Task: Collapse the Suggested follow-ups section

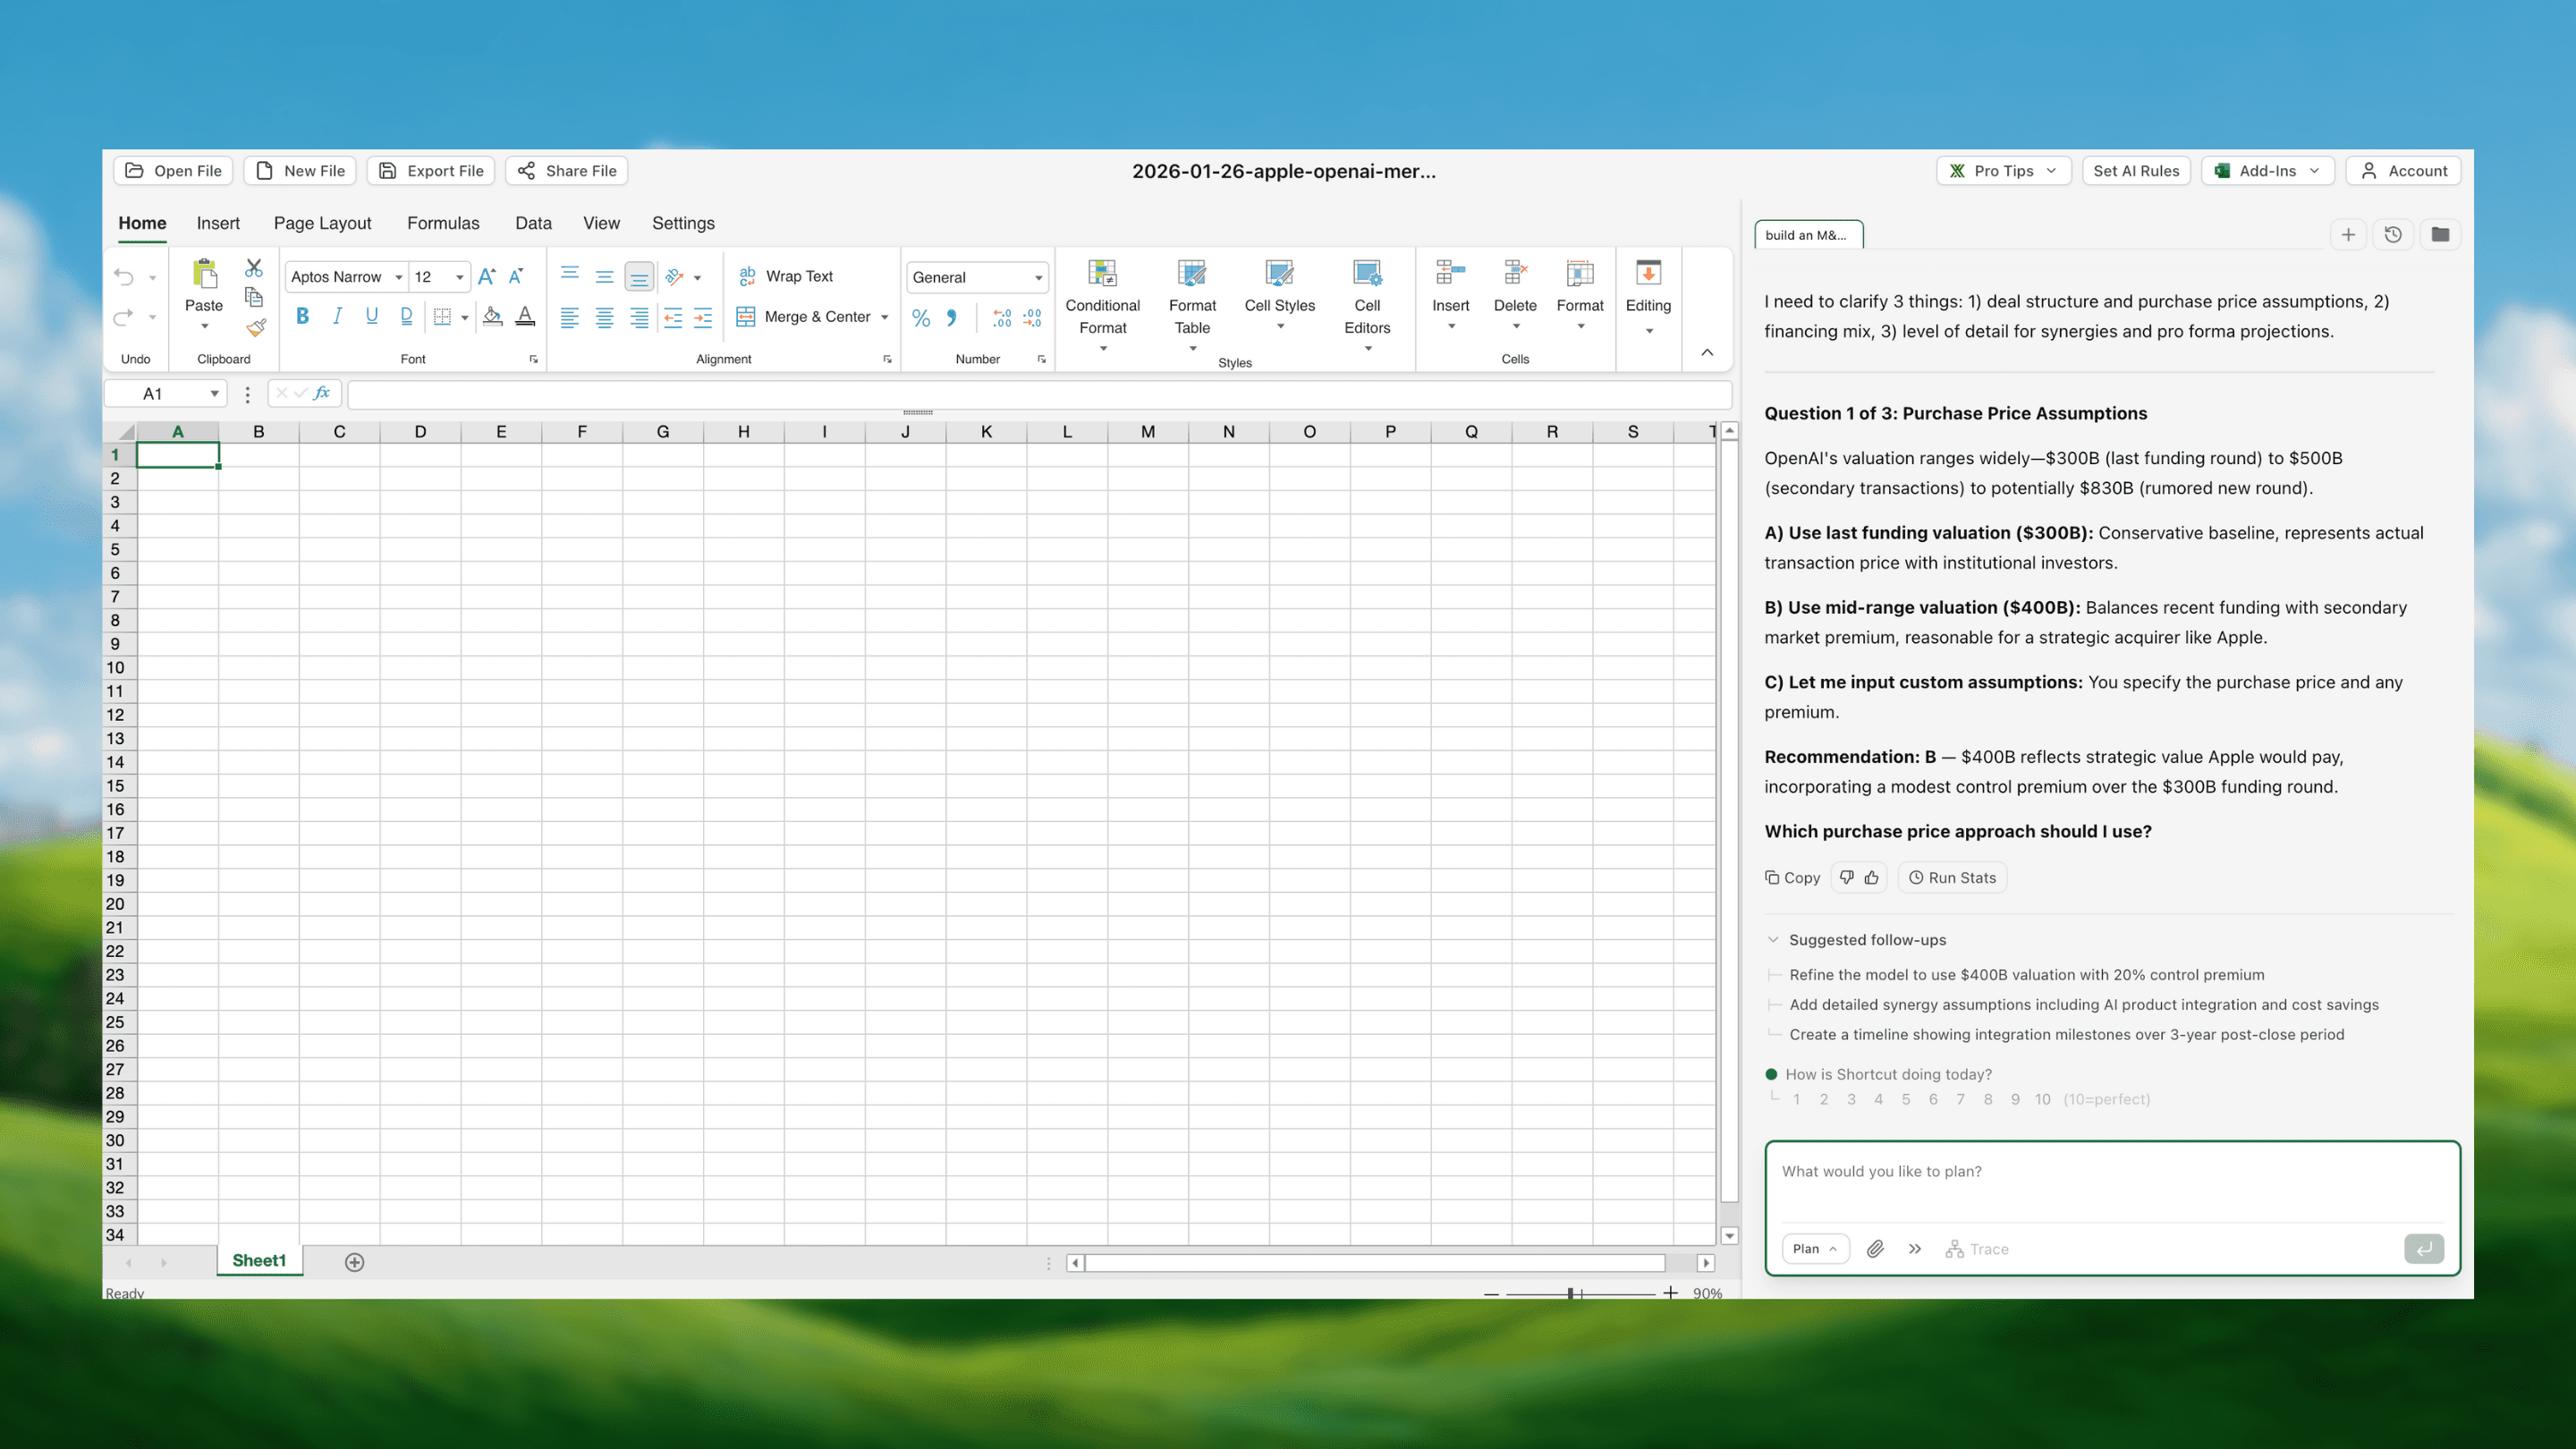Action: (x=1774, y=940)
